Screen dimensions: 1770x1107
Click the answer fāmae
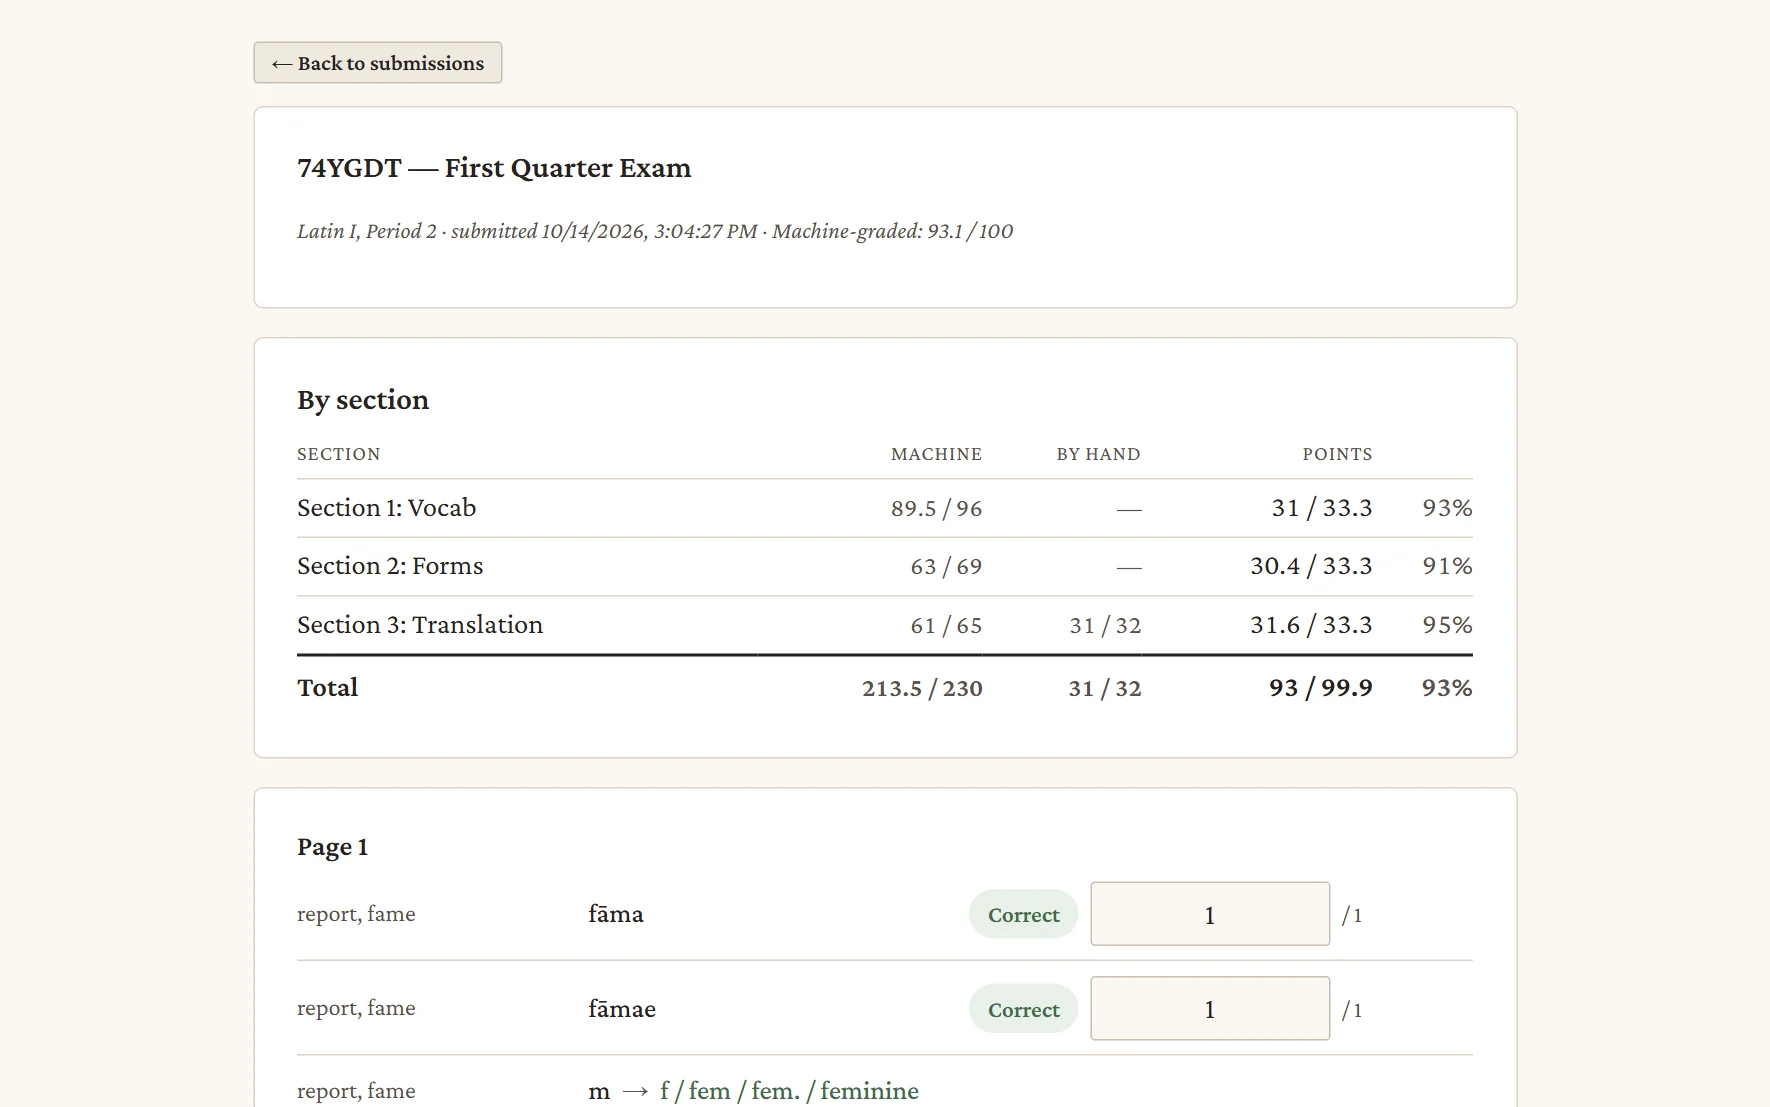pyautogui.click(x=622, y=1009)
